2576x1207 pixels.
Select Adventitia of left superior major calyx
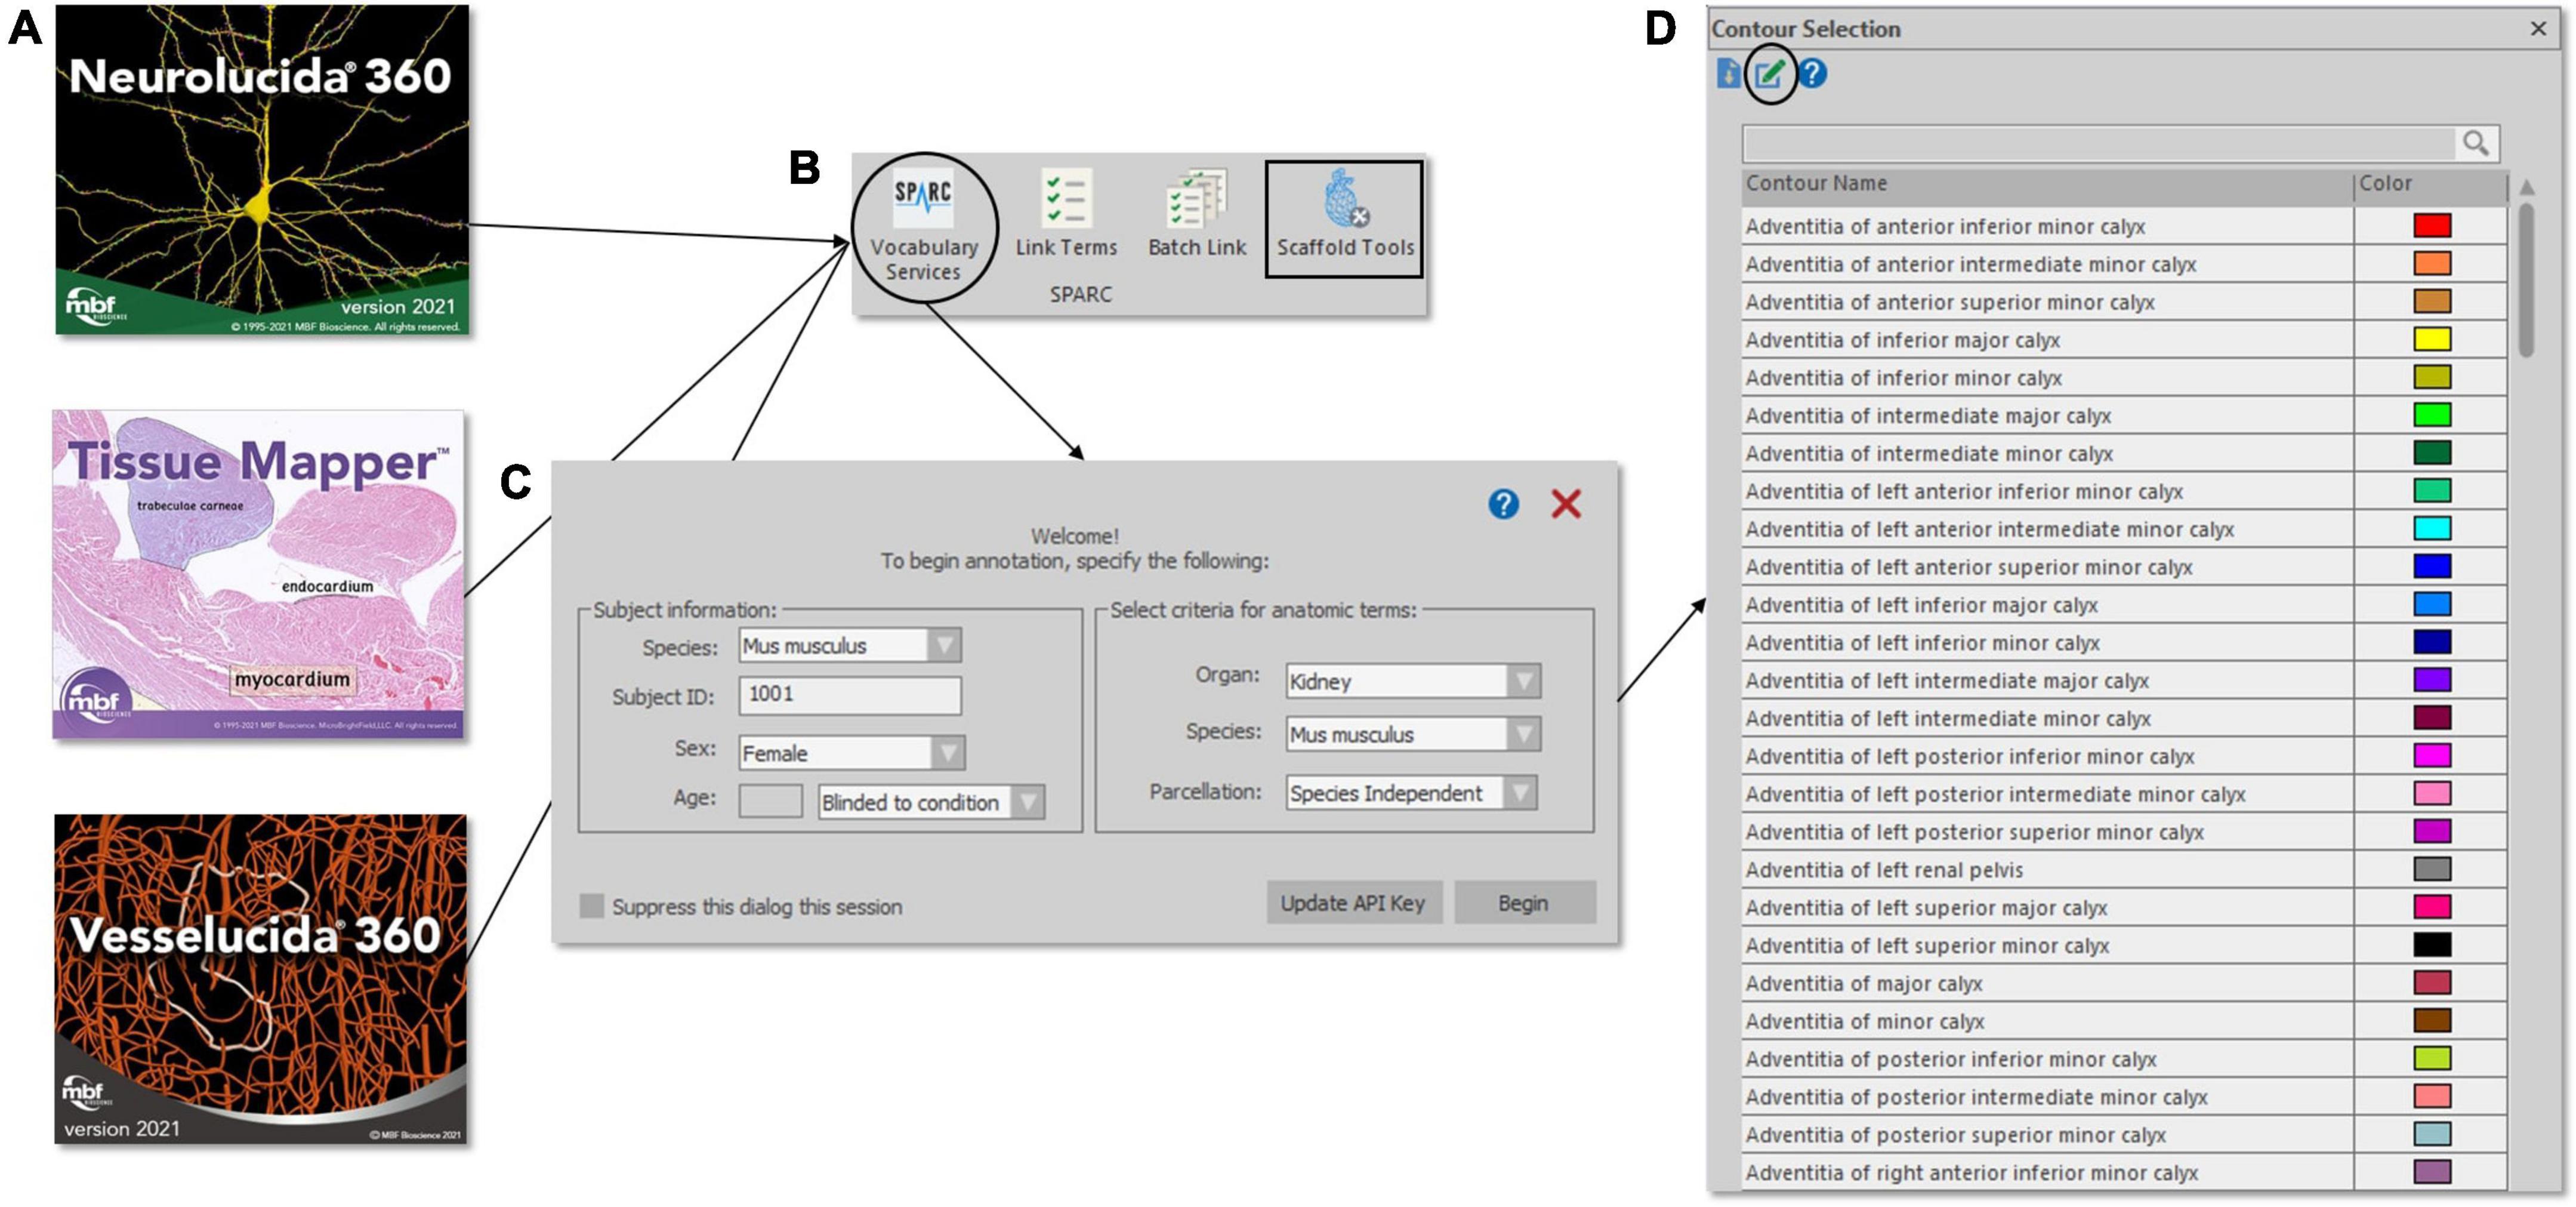2124,907
